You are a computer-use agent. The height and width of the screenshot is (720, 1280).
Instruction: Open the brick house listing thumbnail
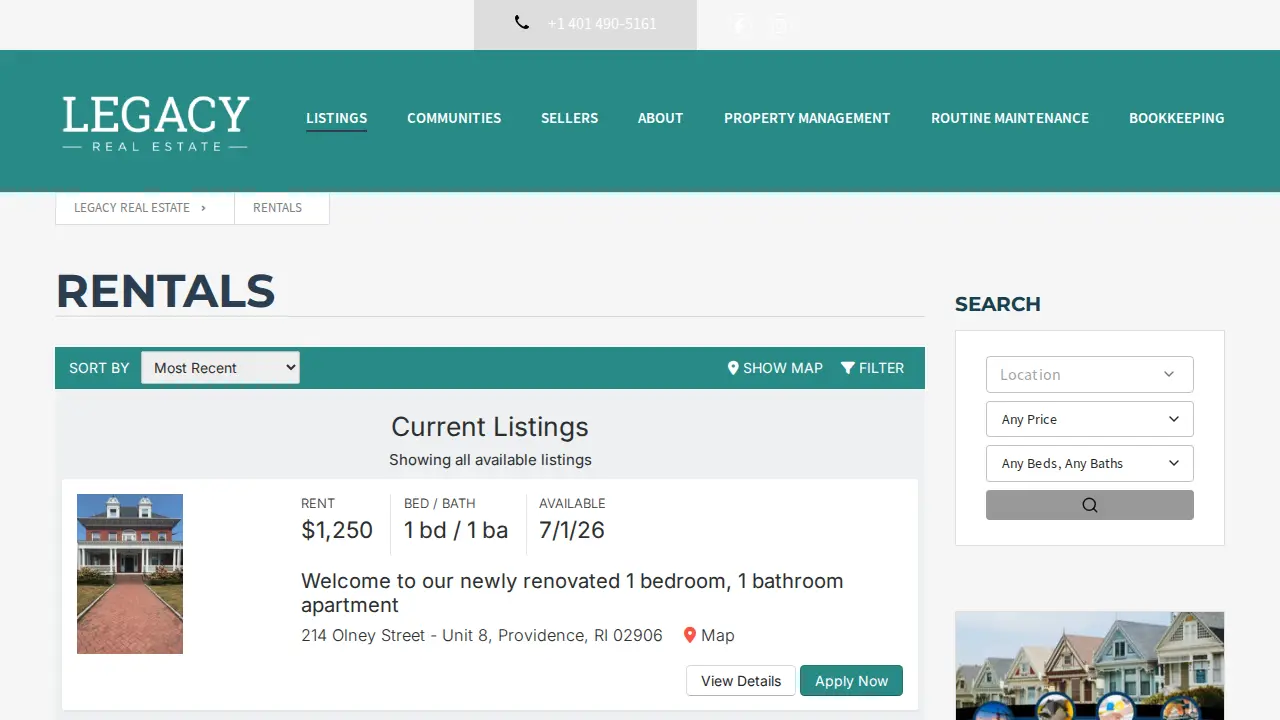[130, 574]
